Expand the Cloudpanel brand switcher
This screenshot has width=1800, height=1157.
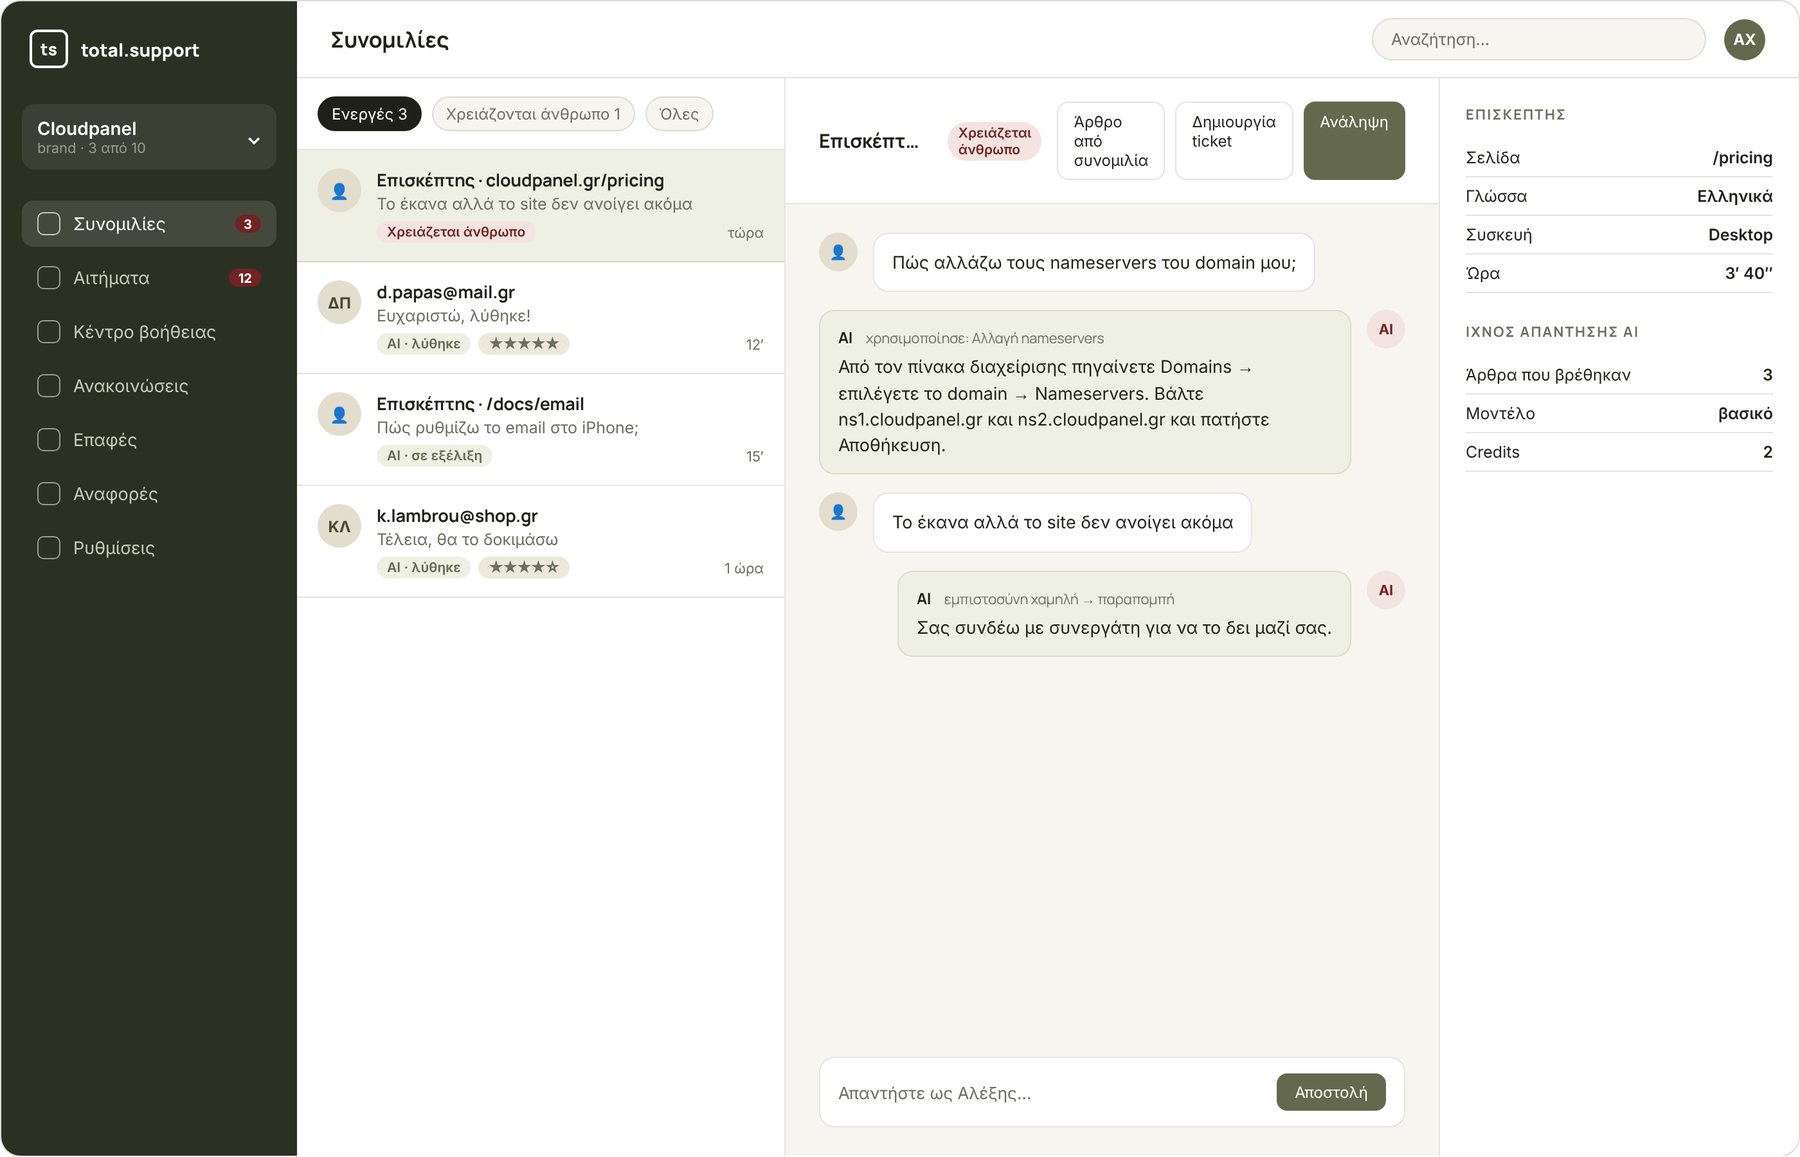(149, 137)
